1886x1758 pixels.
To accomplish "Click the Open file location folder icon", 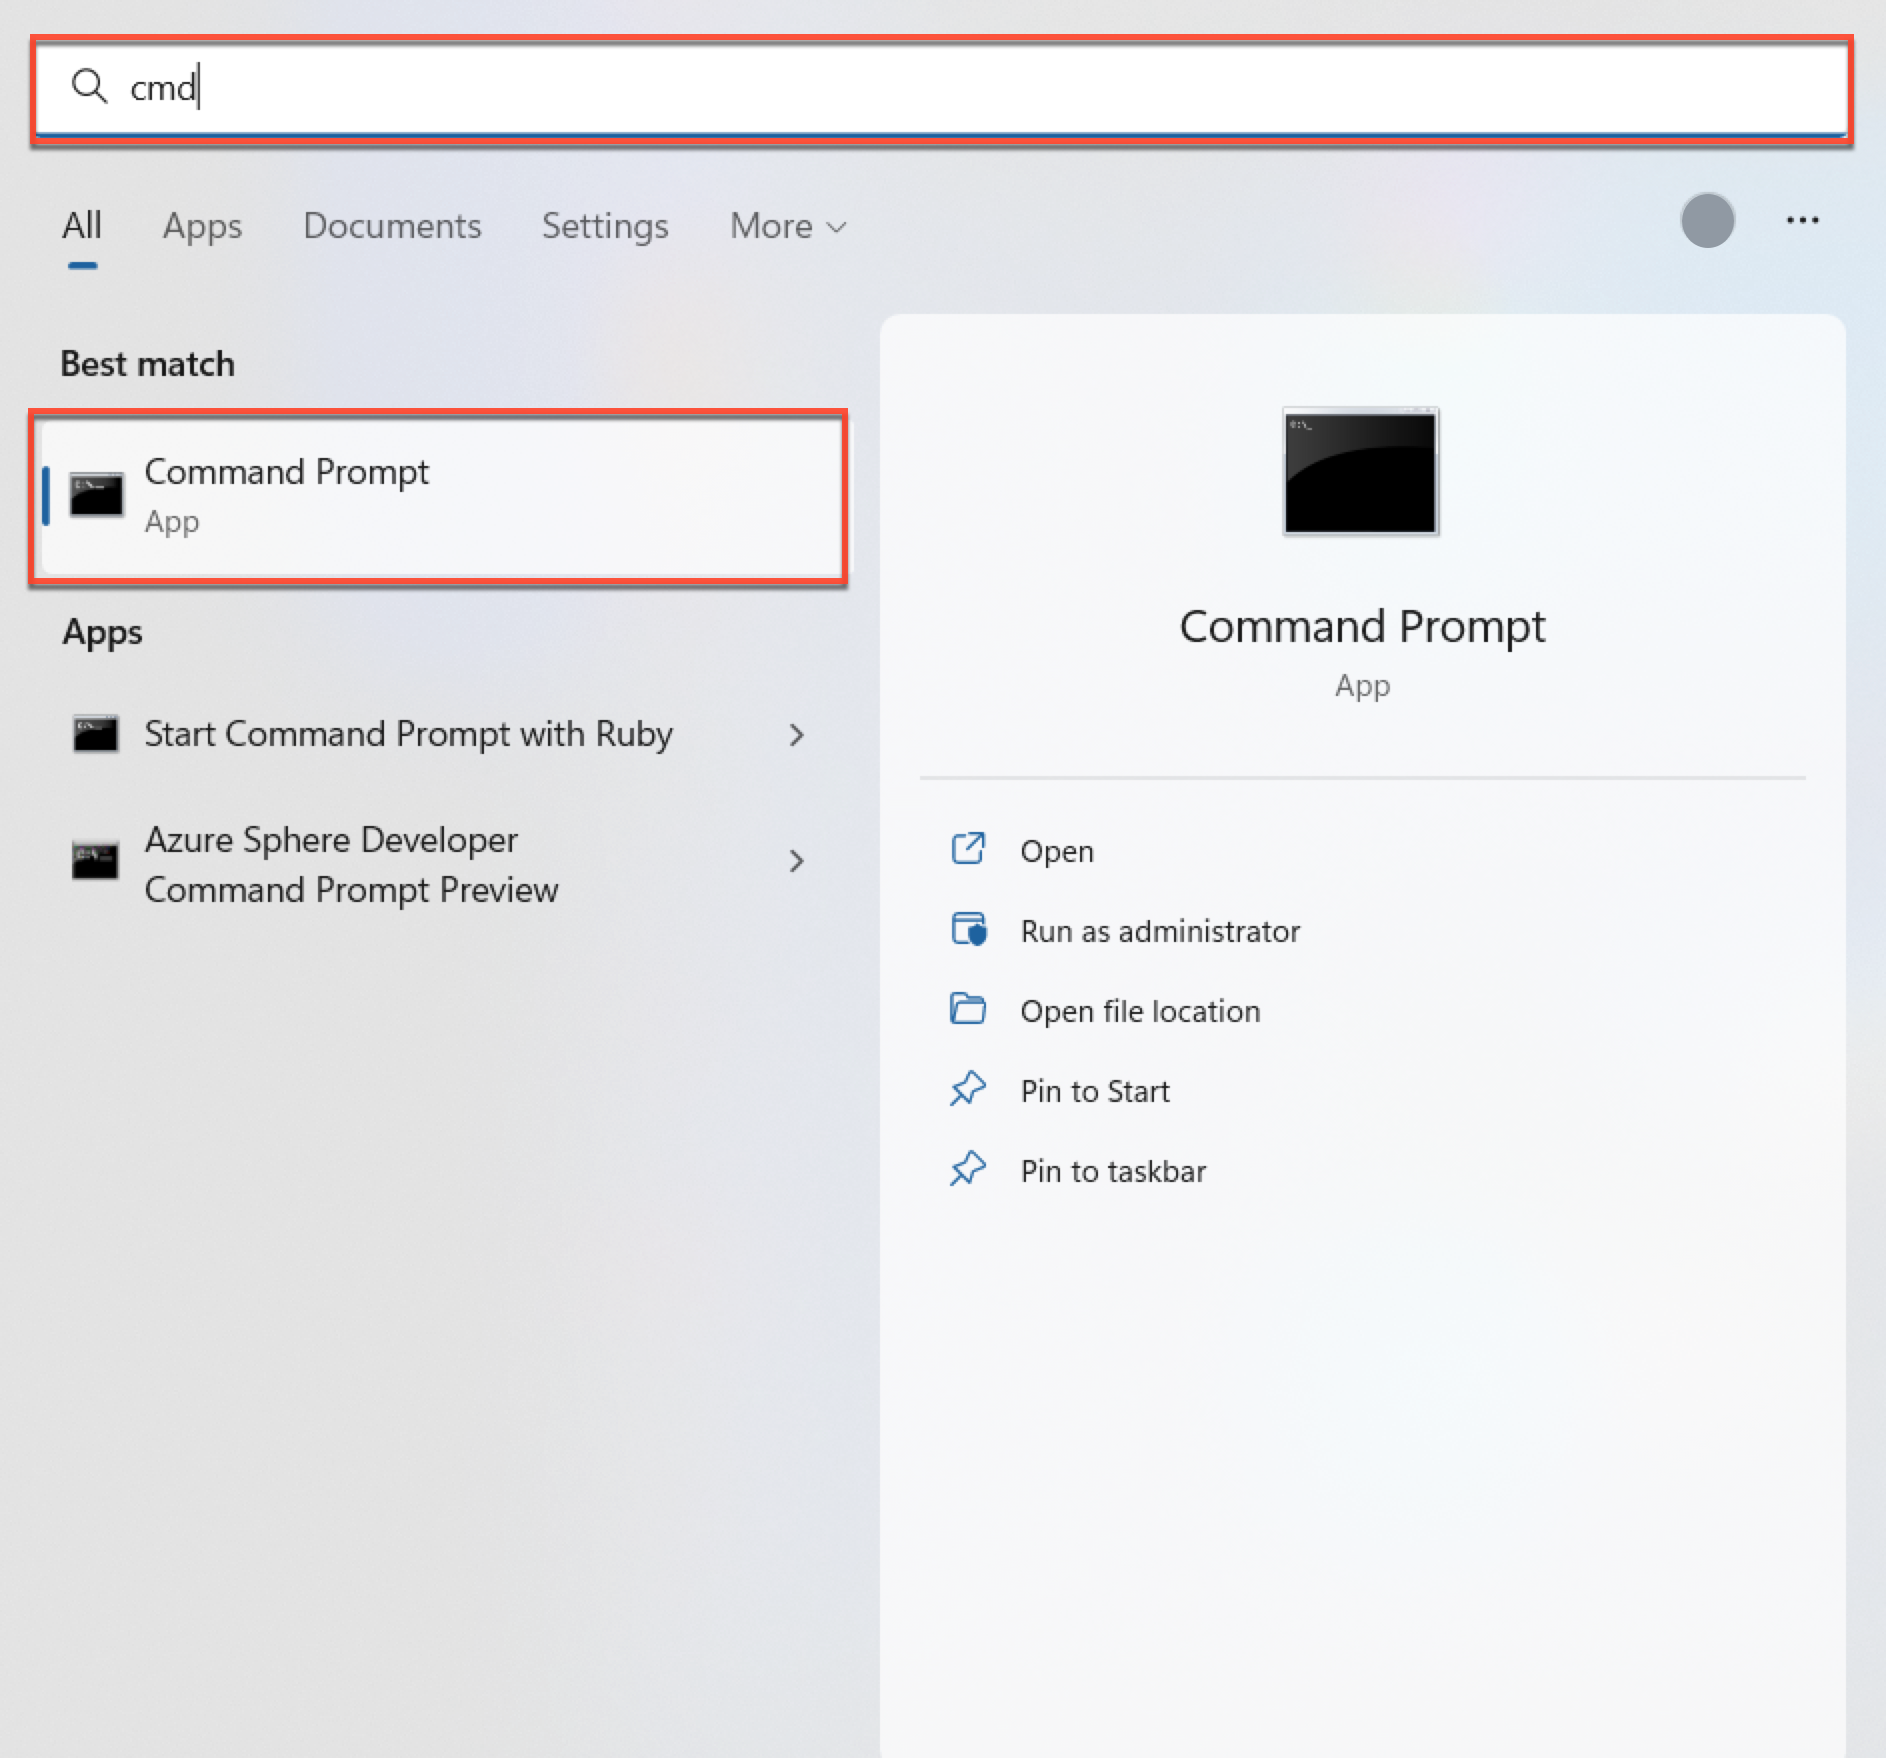I will click(x=968, y=1009).
